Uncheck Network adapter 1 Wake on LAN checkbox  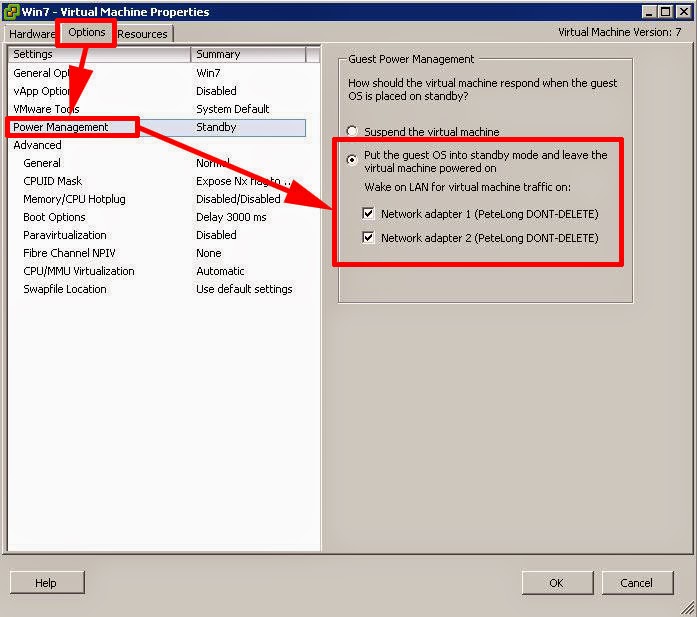368,213
